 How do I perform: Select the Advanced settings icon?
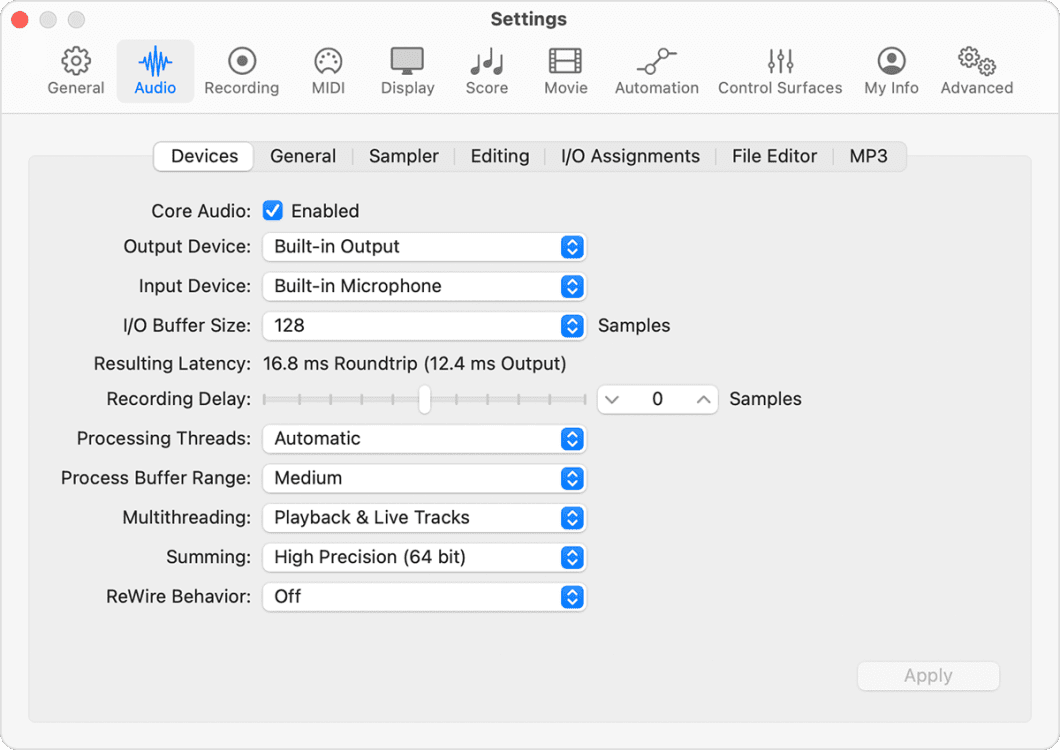(975, 70)
